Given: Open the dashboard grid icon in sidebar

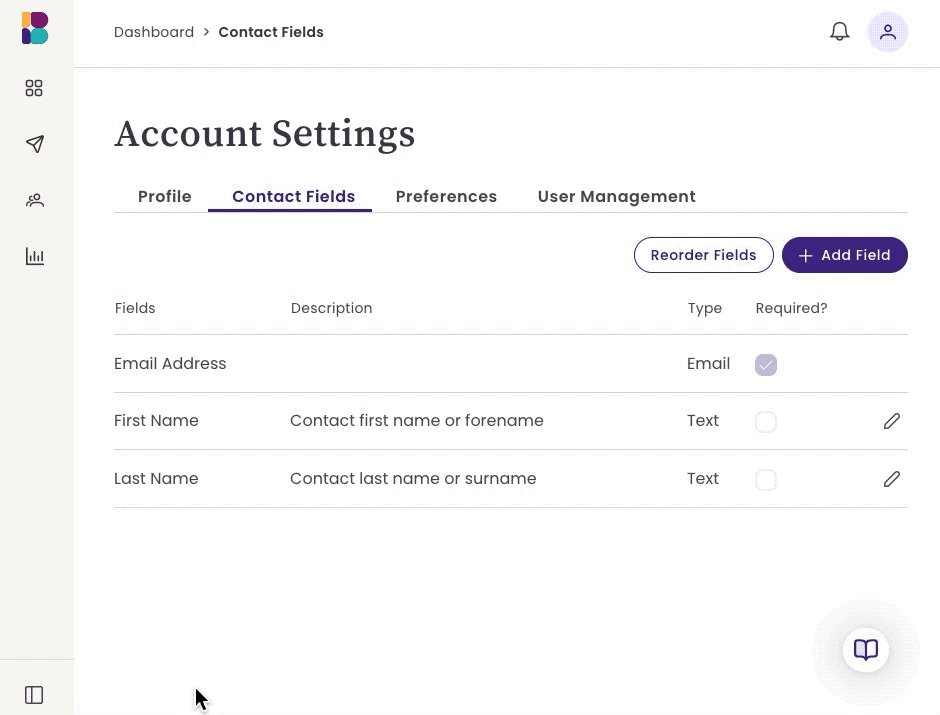Looking at the screenshot, I should [x=34, y=88].
